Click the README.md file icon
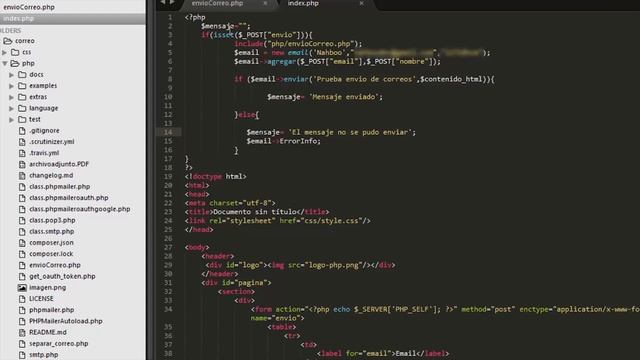 tap(22, 332)
